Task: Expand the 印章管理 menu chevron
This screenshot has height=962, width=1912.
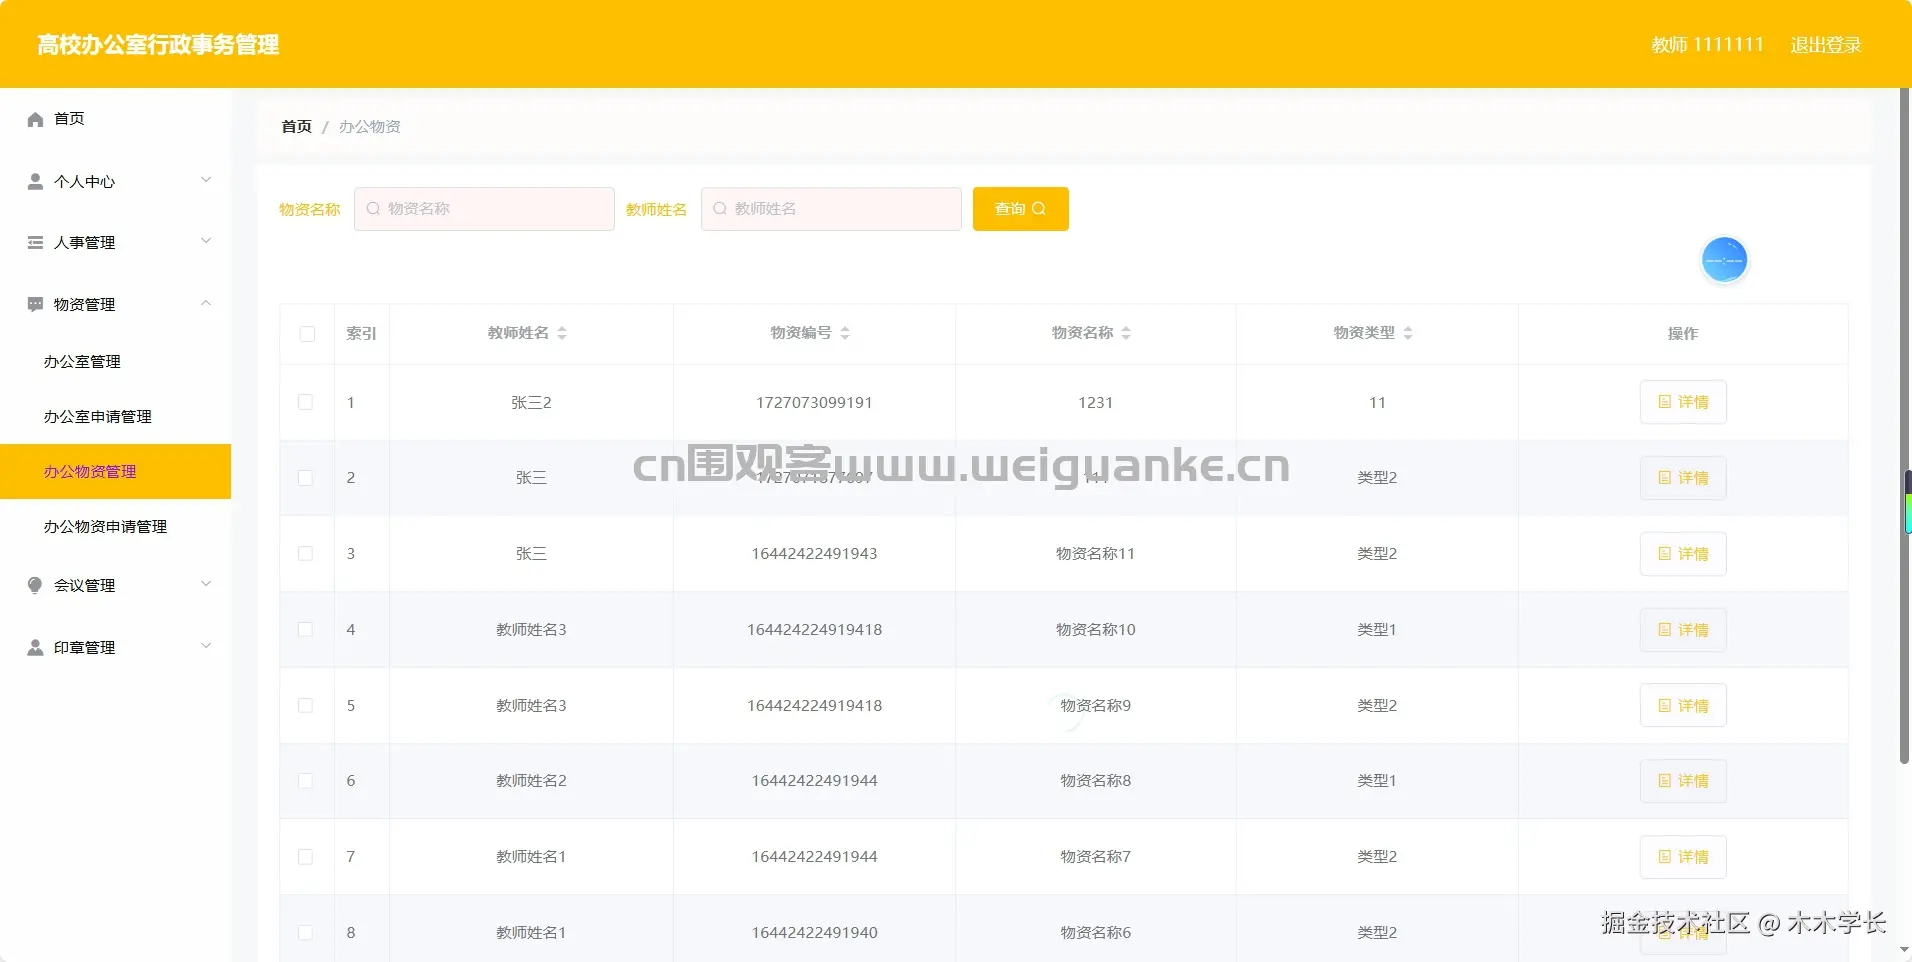Action: point(206,646)
